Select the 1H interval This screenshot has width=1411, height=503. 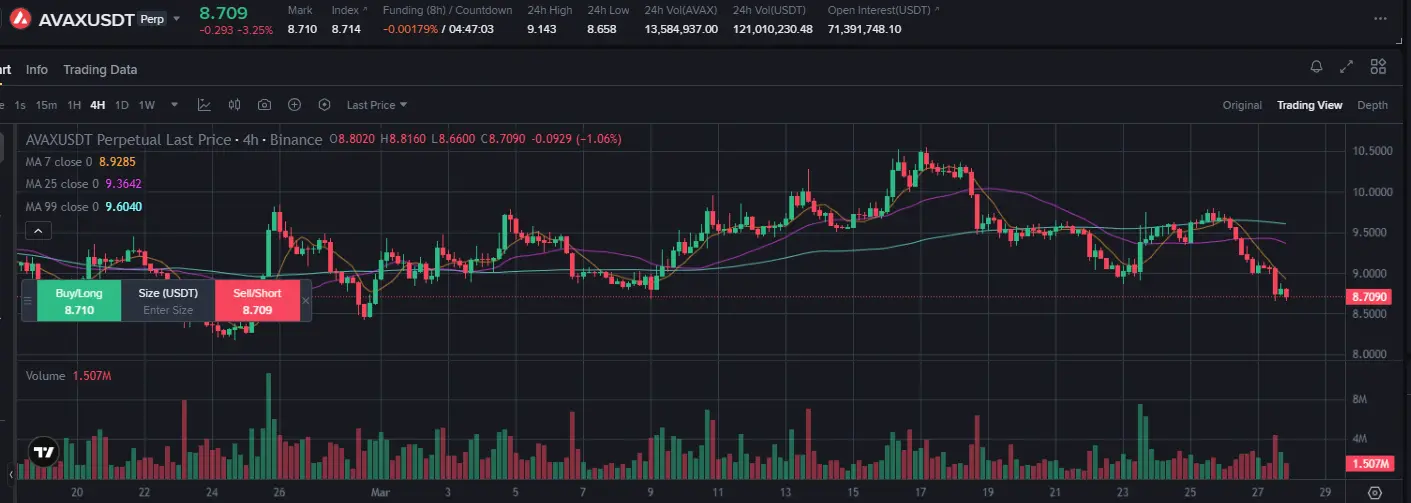(x=74, y=105)
